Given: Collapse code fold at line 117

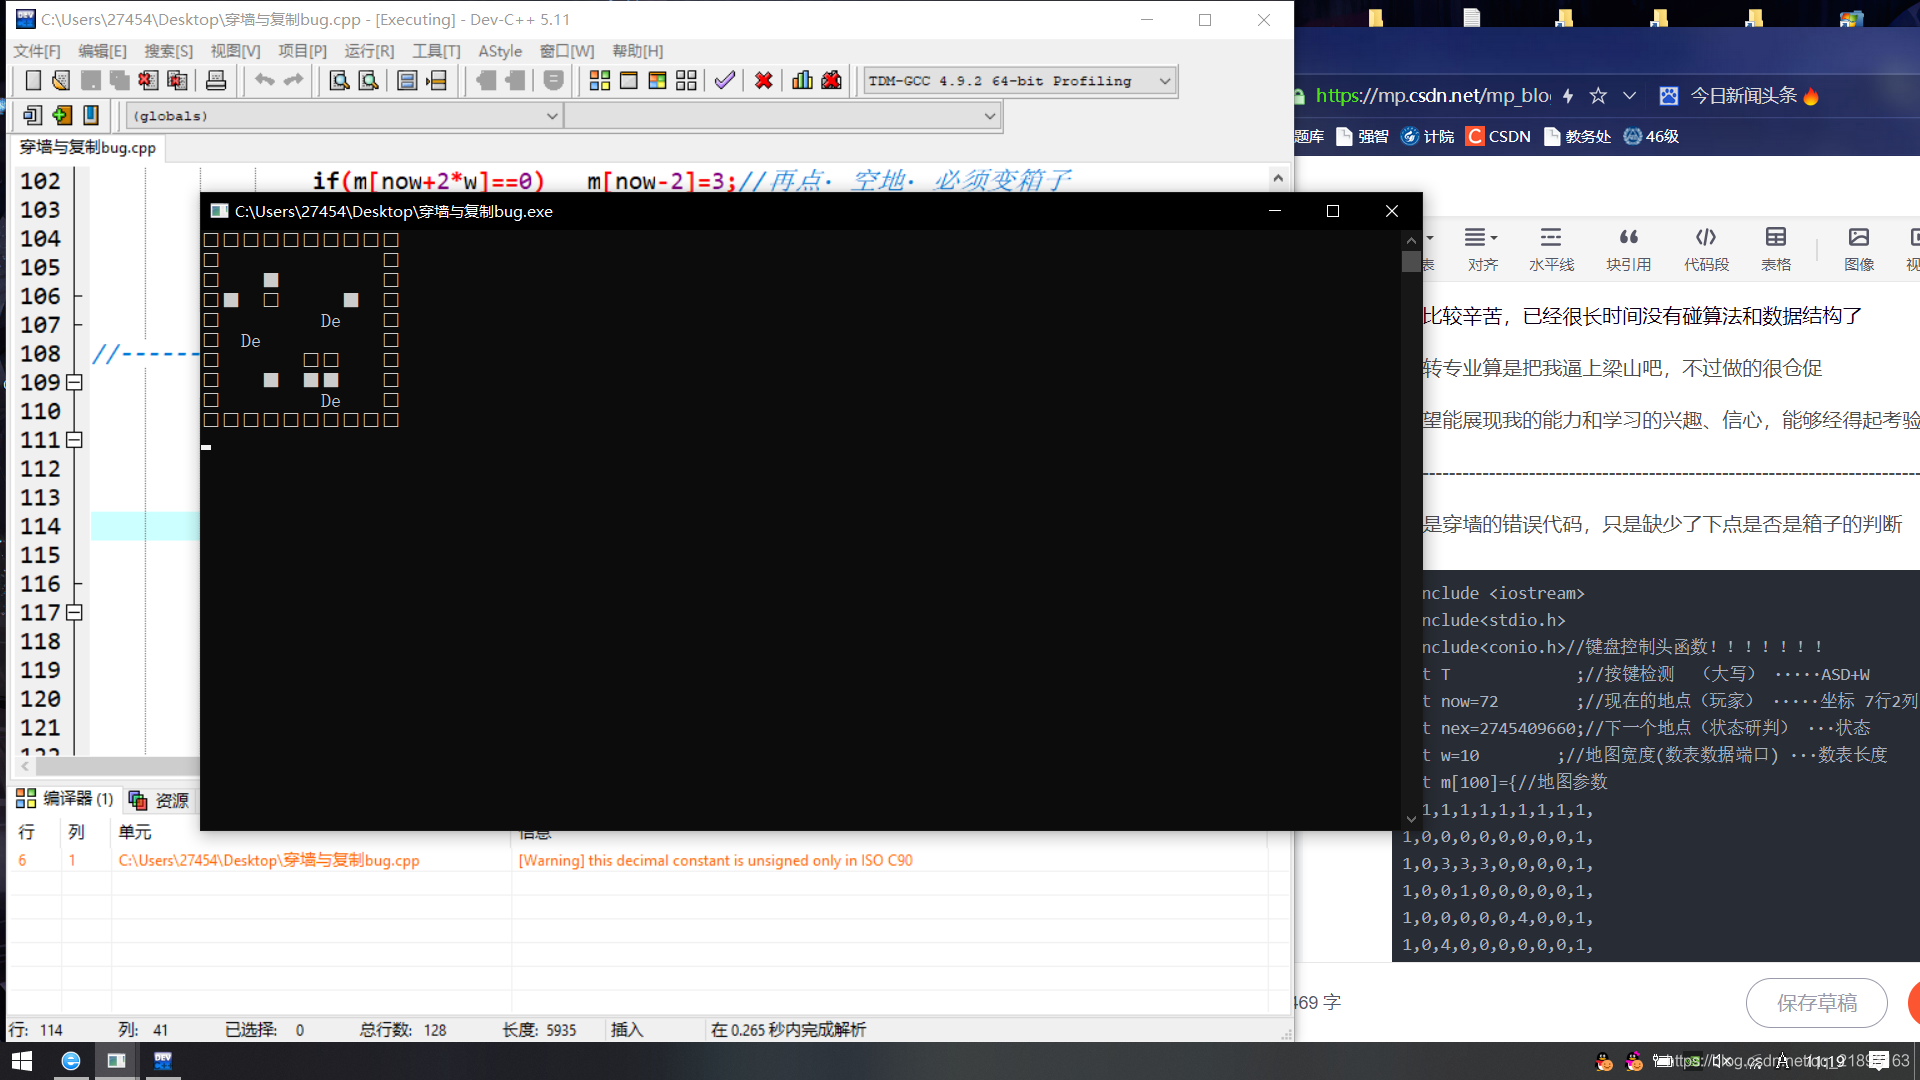Looking at the screenshot, I should pos(74,612).
